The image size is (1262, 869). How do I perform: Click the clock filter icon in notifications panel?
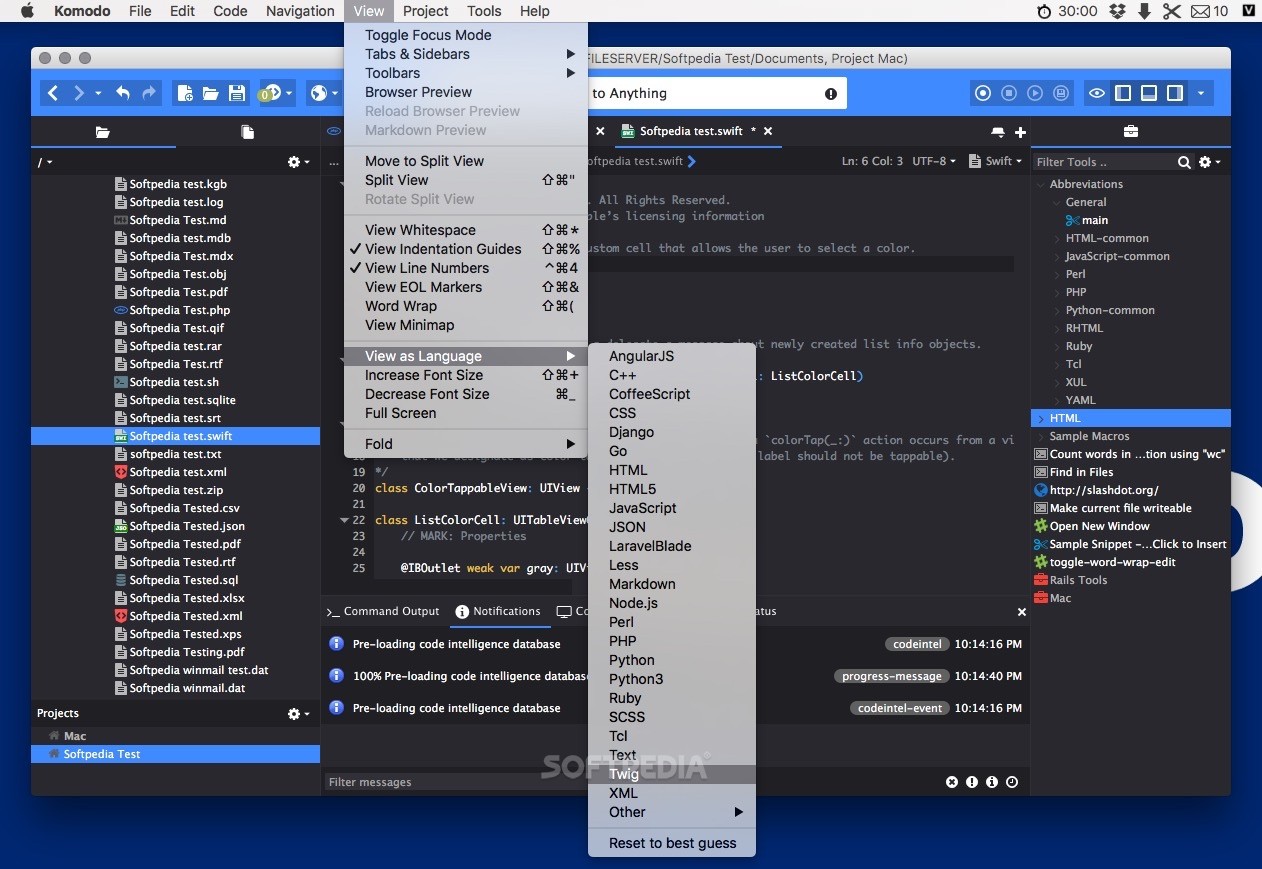[1012, 782]
